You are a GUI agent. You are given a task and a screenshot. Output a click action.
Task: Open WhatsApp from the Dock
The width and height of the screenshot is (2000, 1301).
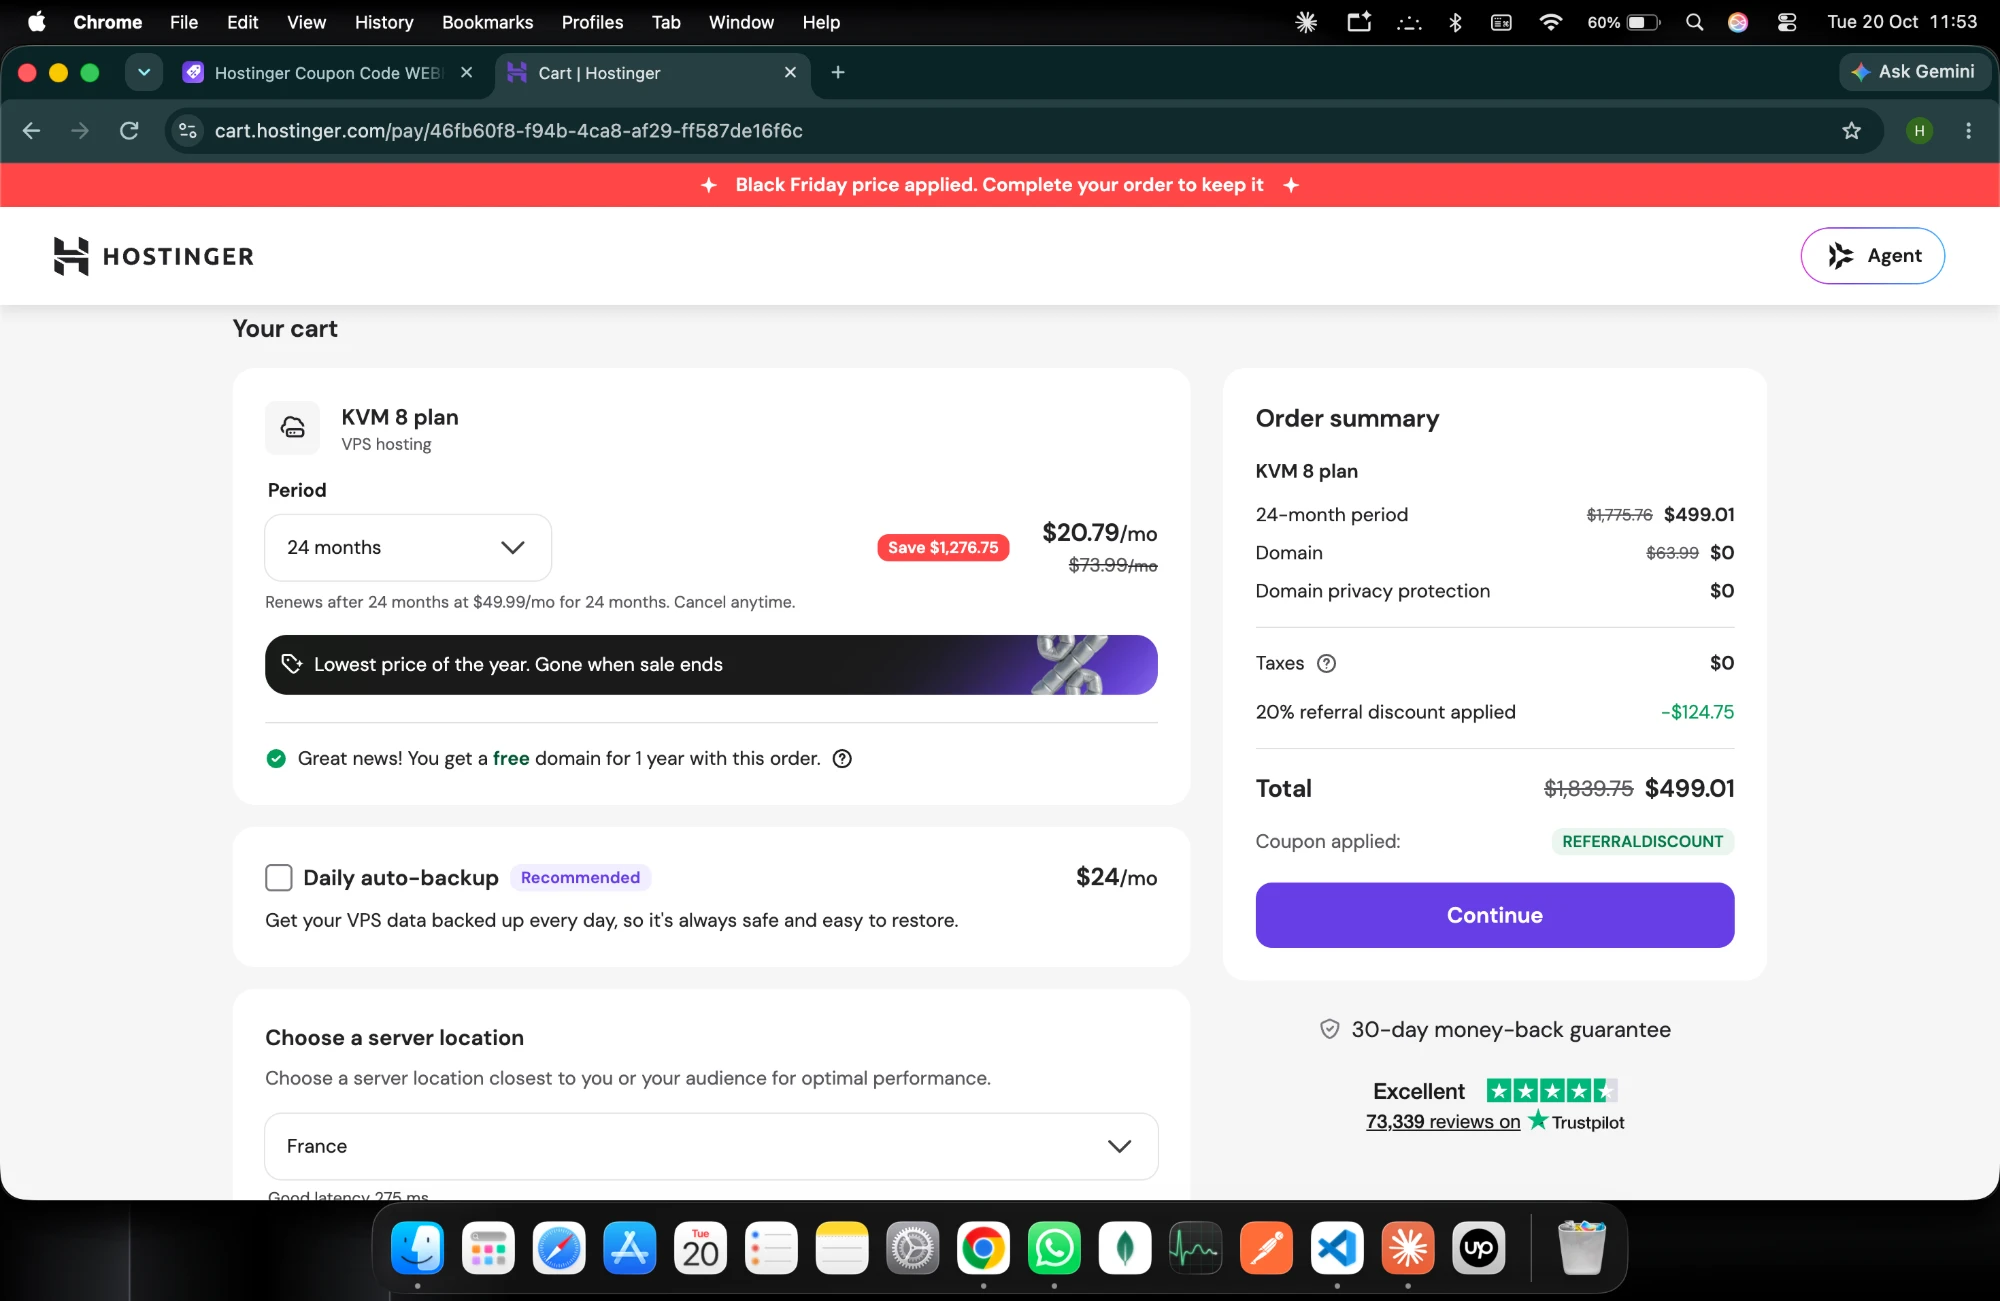click(x=1054, y=1248)
